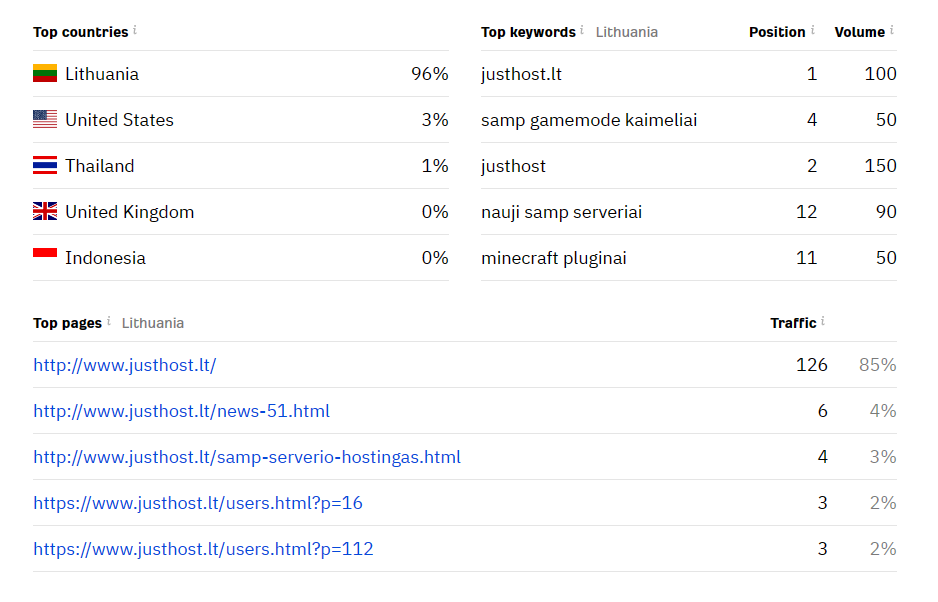Click the keyword justhost
Viewport: 938px width, 602px height.
pyautogui.click(x=513, y=166)
